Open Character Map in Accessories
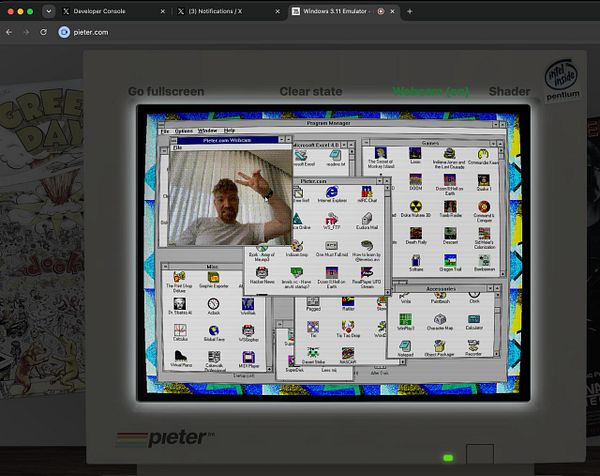The width and height of the screenshot is (600, 476). coord(440,322)
